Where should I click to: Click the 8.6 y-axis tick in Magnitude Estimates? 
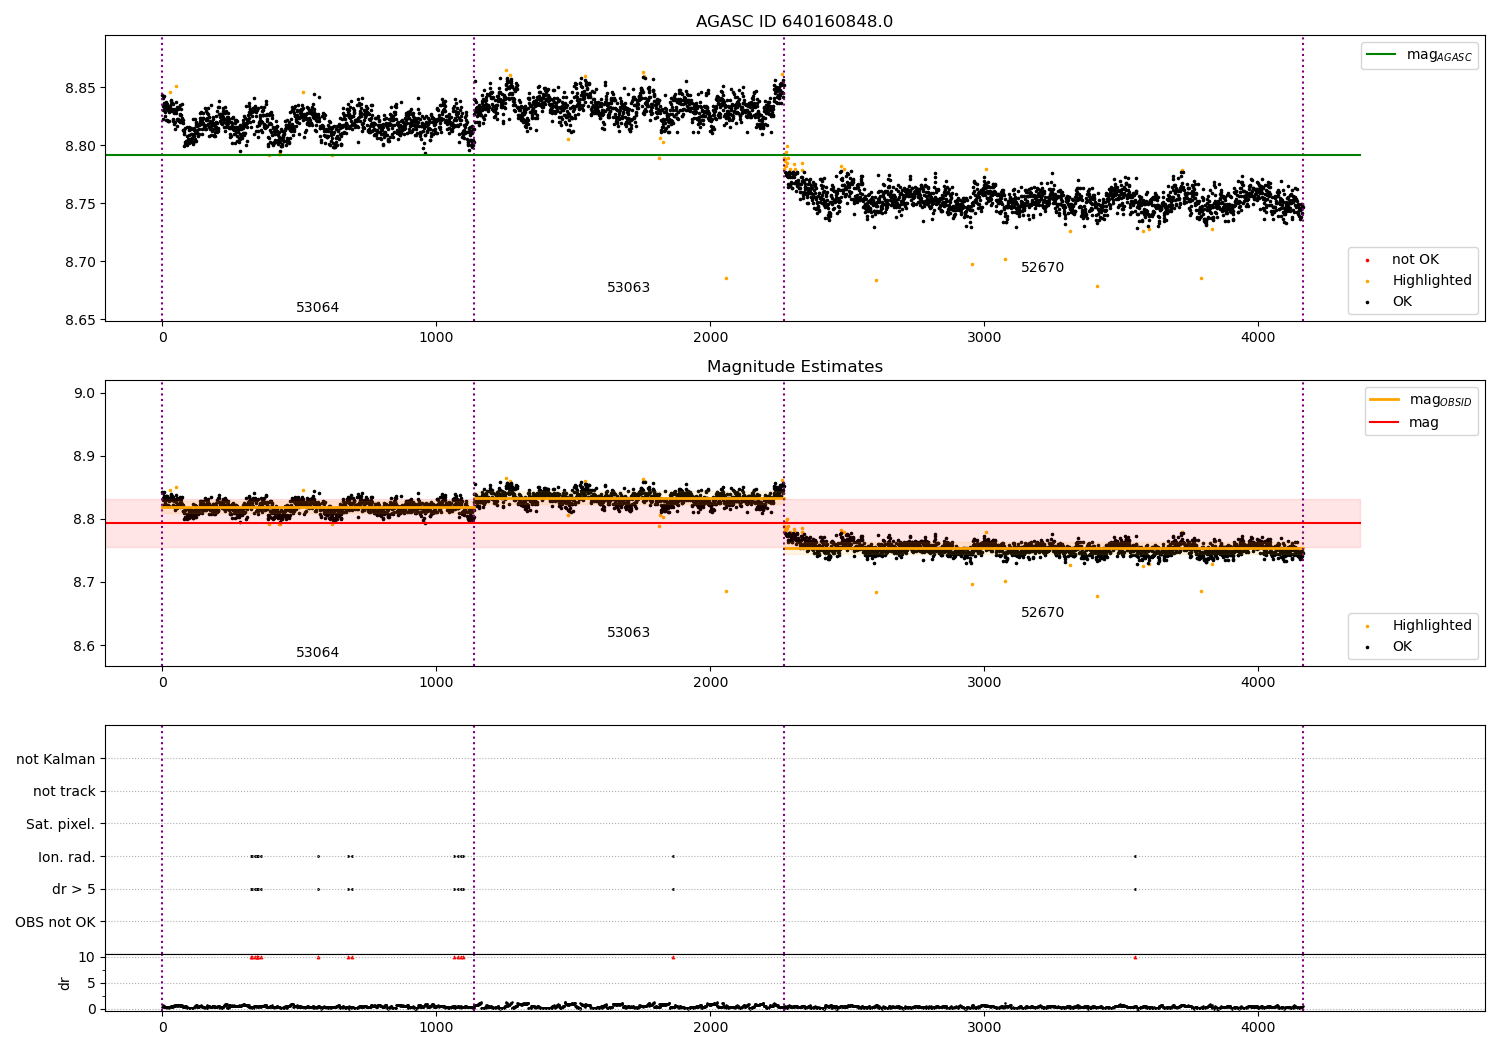tap(84, 646)
